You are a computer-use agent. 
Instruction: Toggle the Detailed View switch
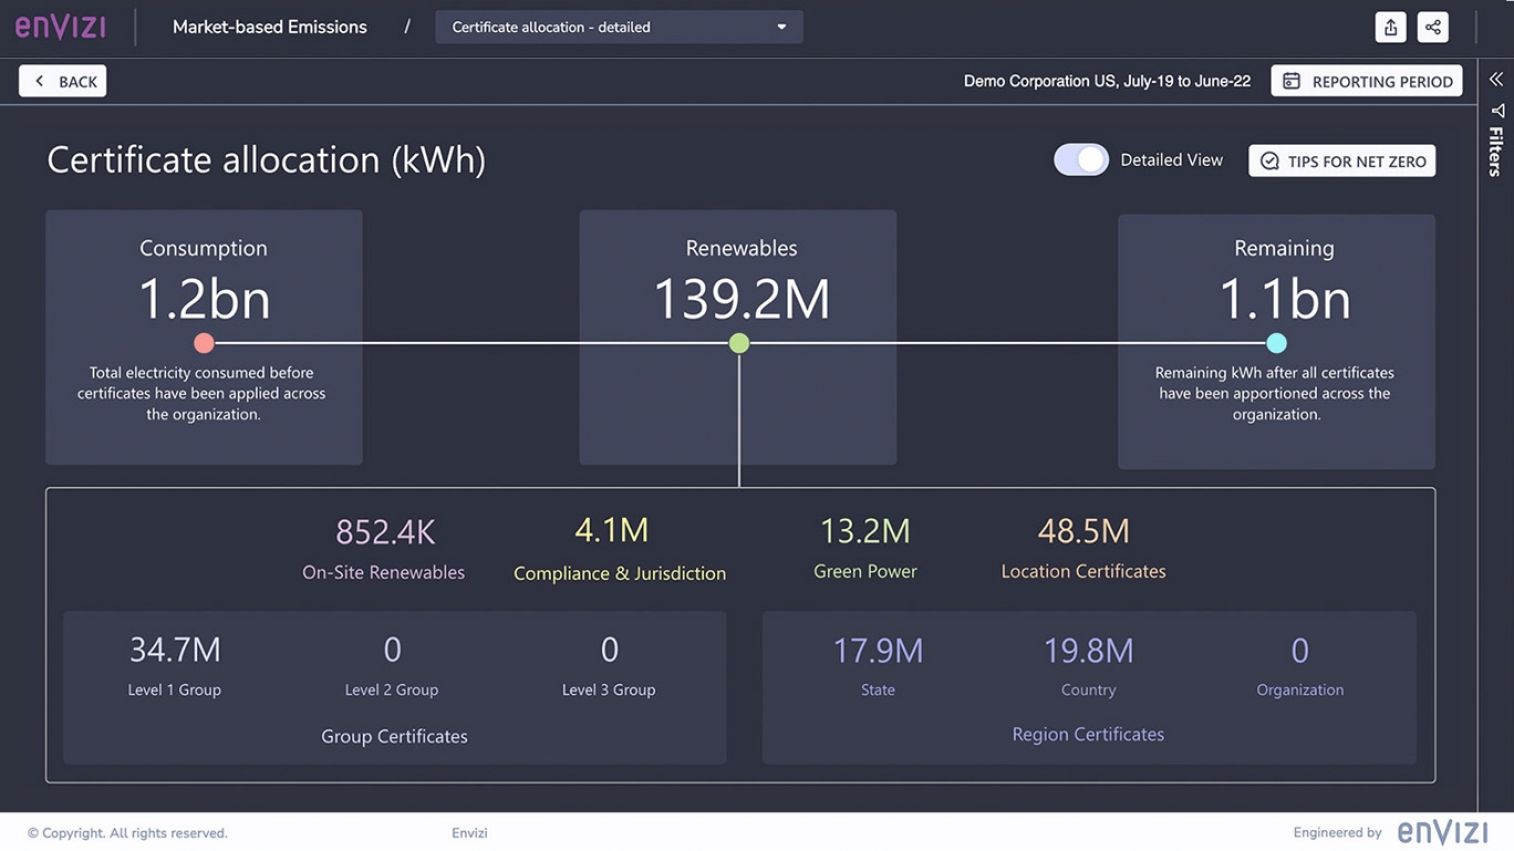click(1081, 160)
